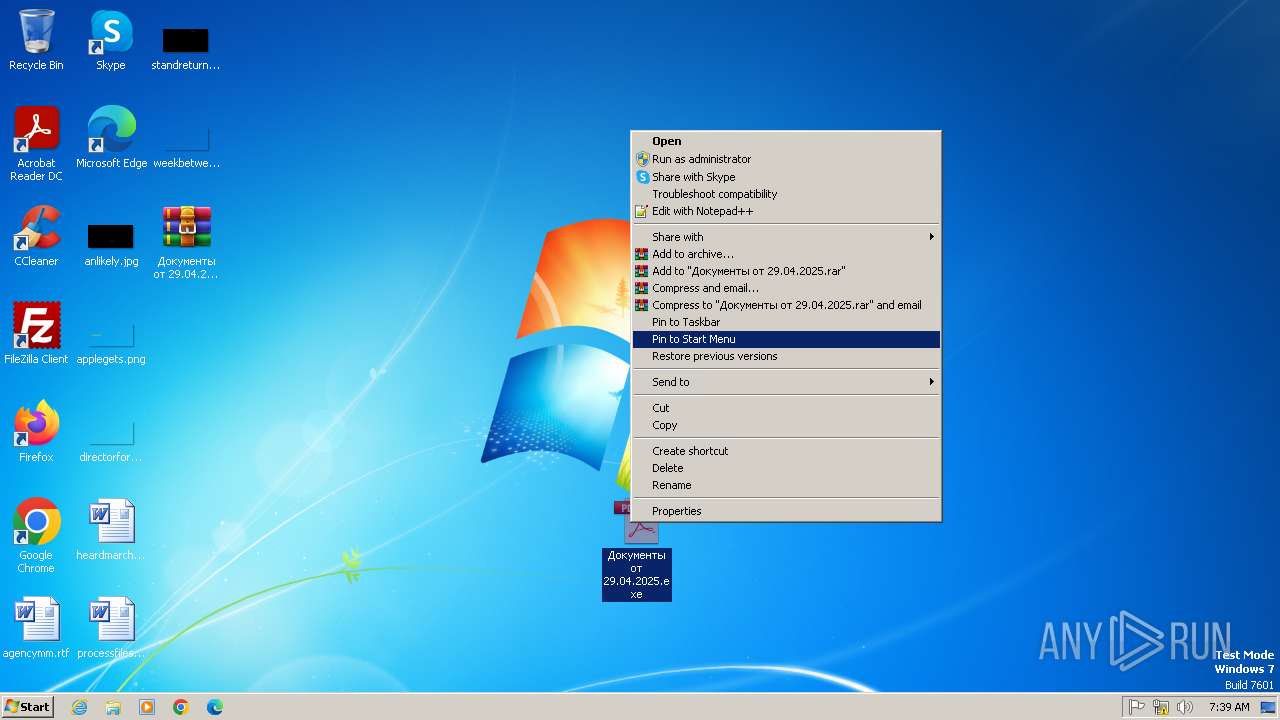The height and width of the screenshot is (720, 1280).
Task: Choose Add to "Документы от 29.04.2025.rar"
Action: (786, 271)
